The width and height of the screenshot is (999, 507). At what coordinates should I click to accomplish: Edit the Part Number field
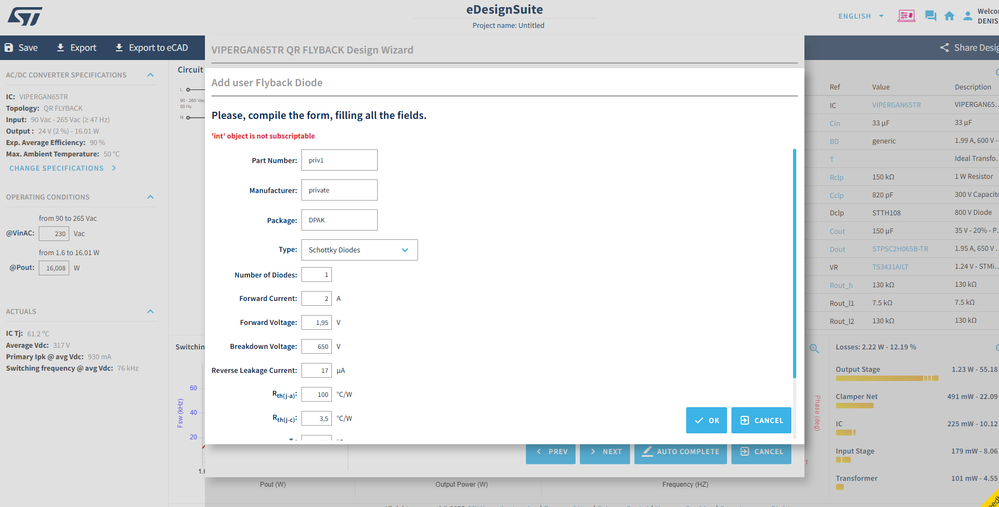[x=339, y=161]
